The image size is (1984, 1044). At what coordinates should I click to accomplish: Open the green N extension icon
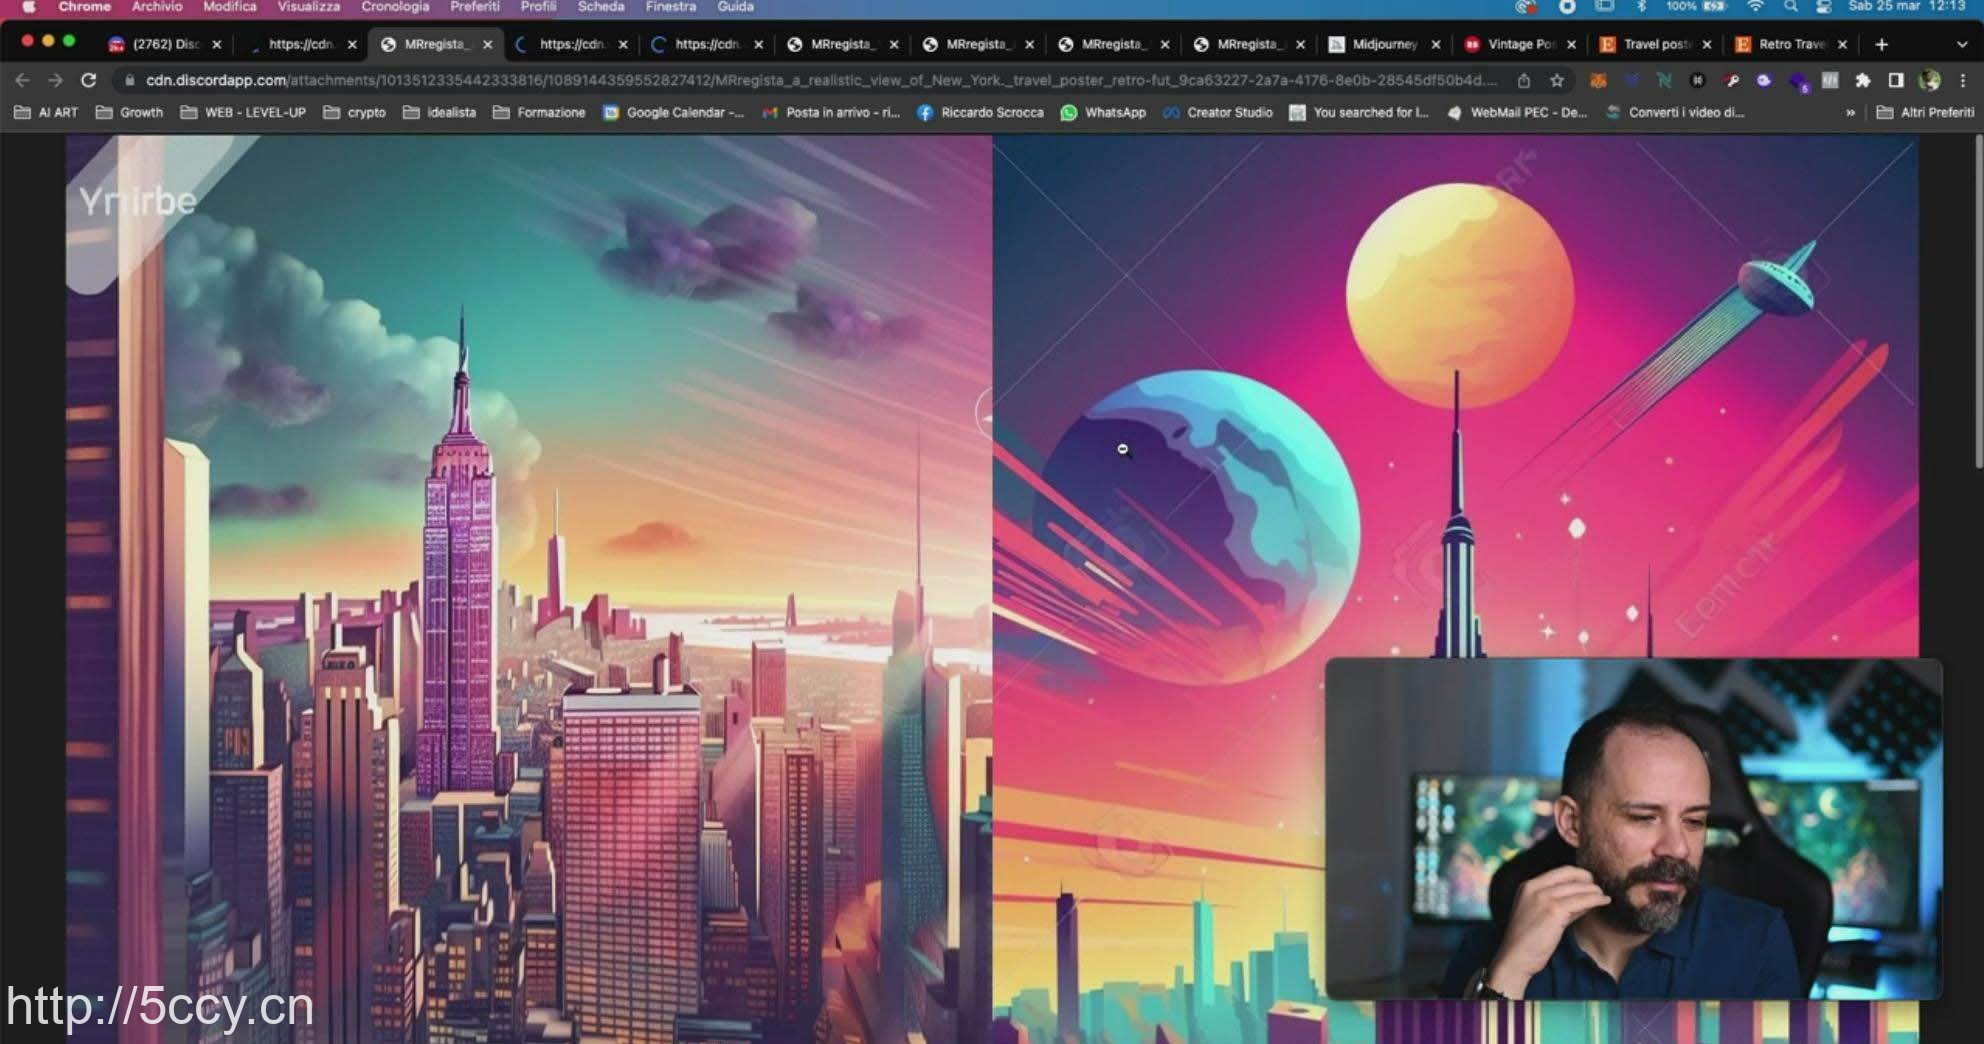(x=1664, y=80)
